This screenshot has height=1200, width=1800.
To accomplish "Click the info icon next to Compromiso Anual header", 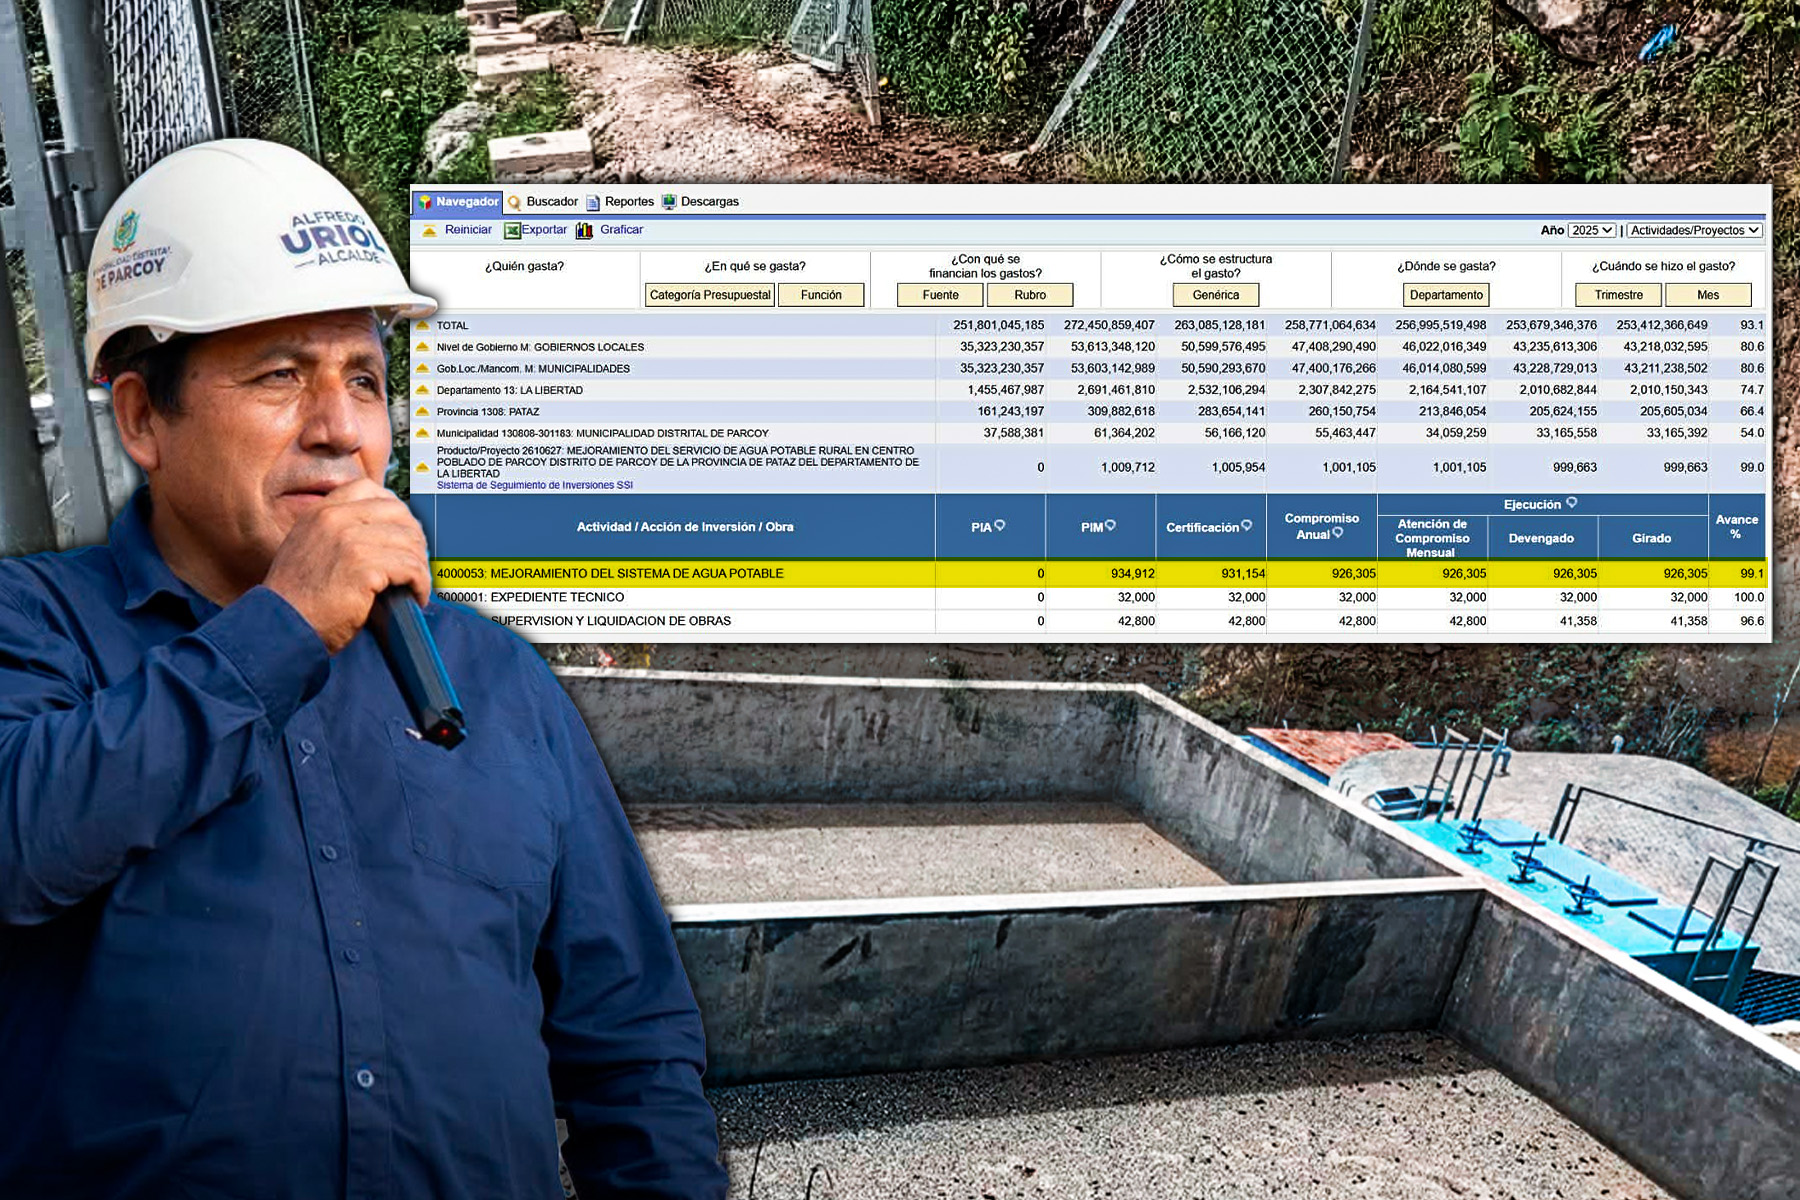I will [x=1338, y=533].
